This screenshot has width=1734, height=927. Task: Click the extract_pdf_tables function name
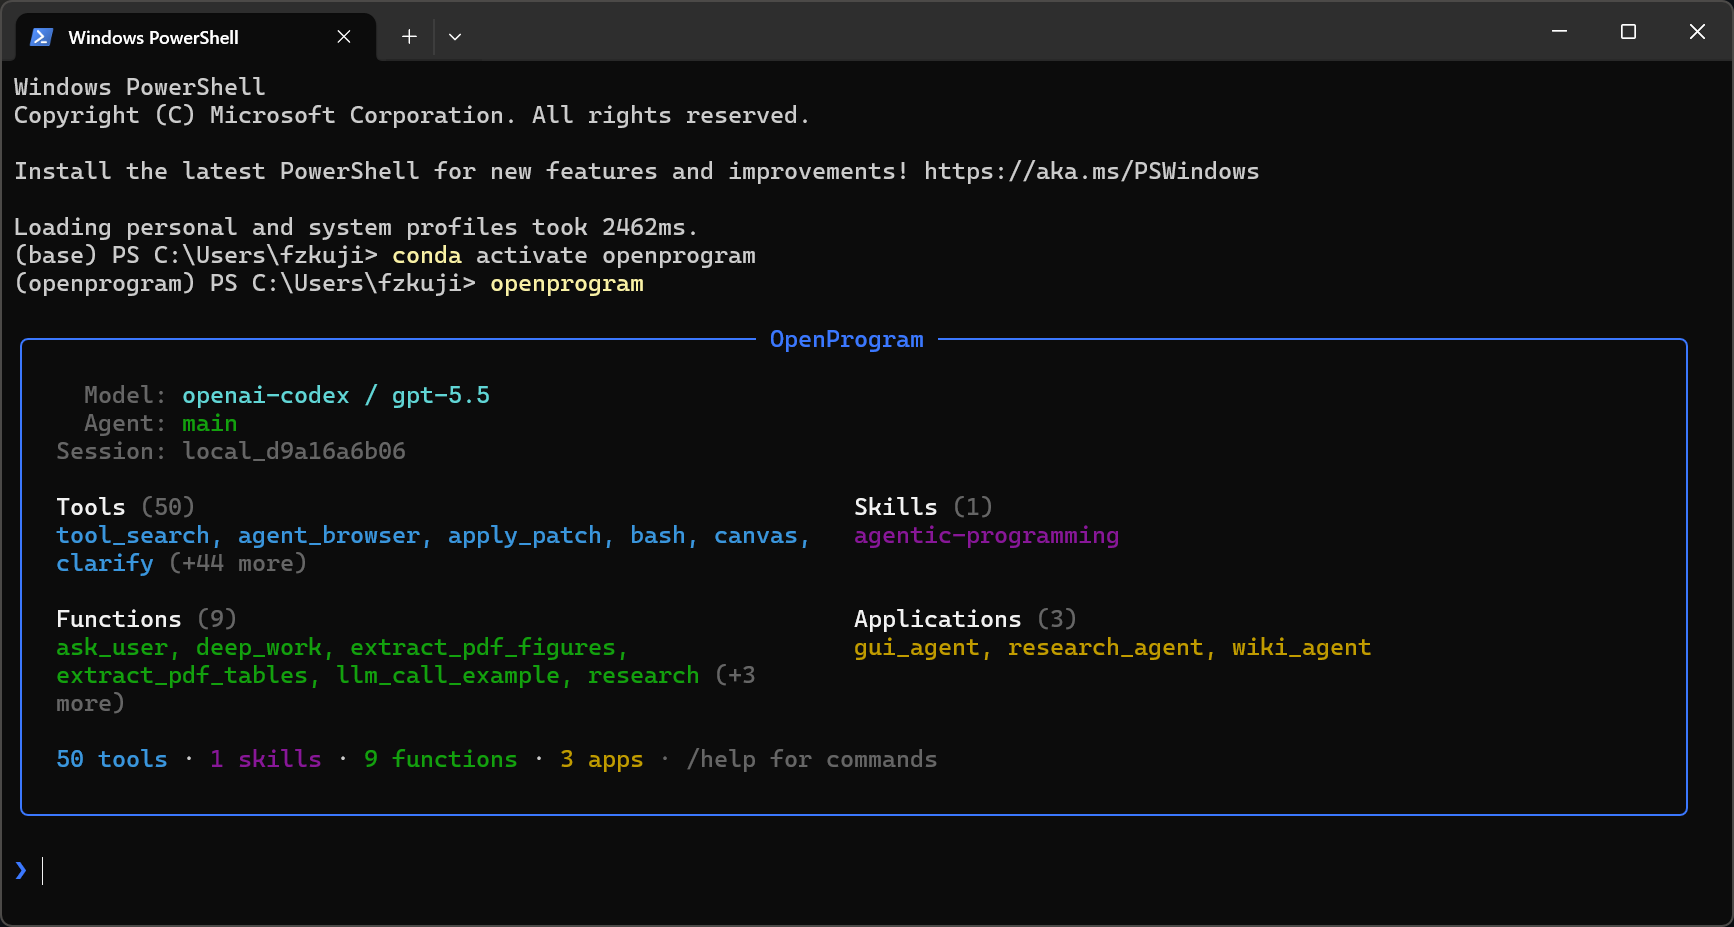pos(182,675)
